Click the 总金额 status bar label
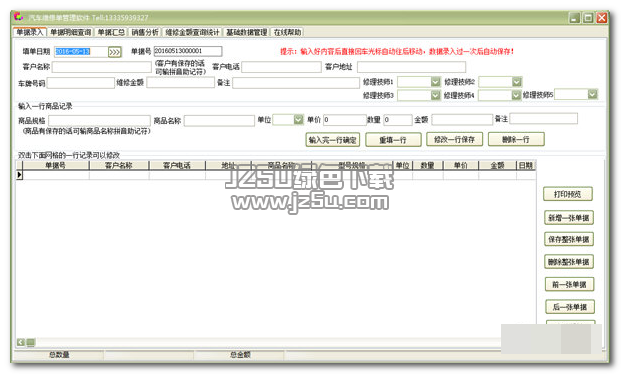The height and width of the screenshot is (374, 621). tap(240, 355)
